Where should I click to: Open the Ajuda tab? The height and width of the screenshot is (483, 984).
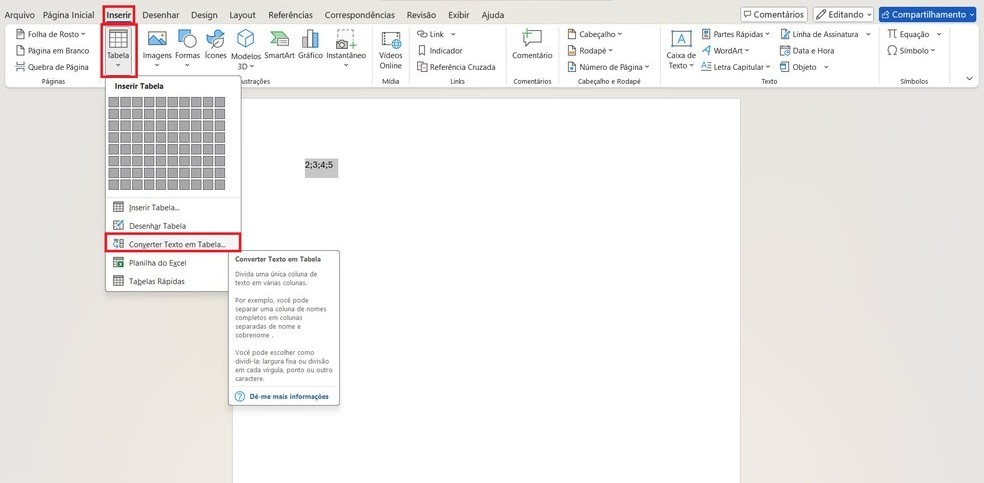[493, 15]
